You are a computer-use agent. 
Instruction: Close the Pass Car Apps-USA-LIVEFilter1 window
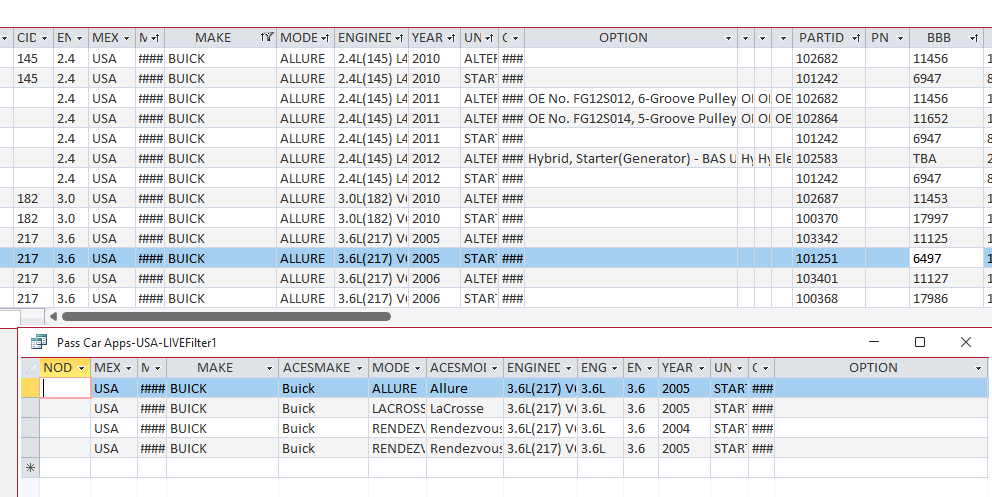965,342
